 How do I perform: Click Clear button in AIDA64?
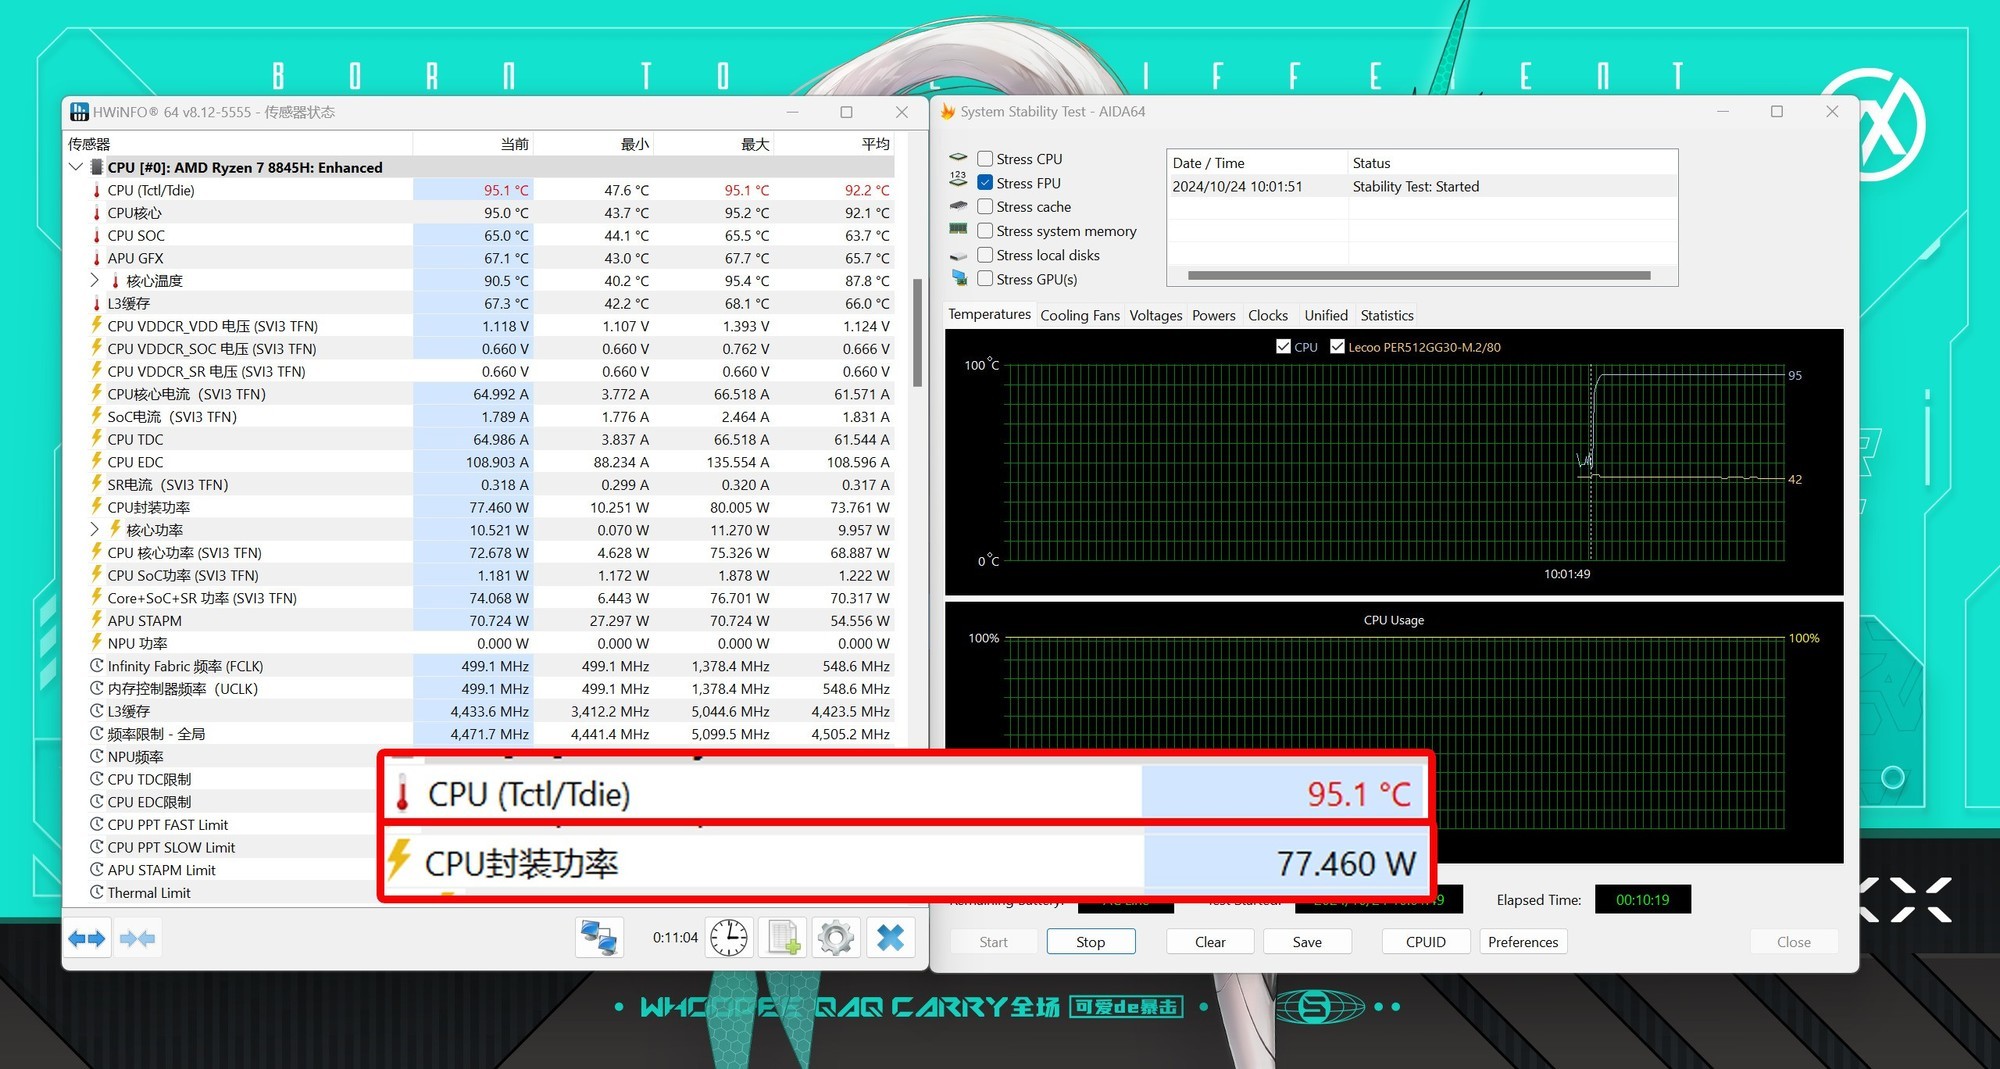[1209, 942]
